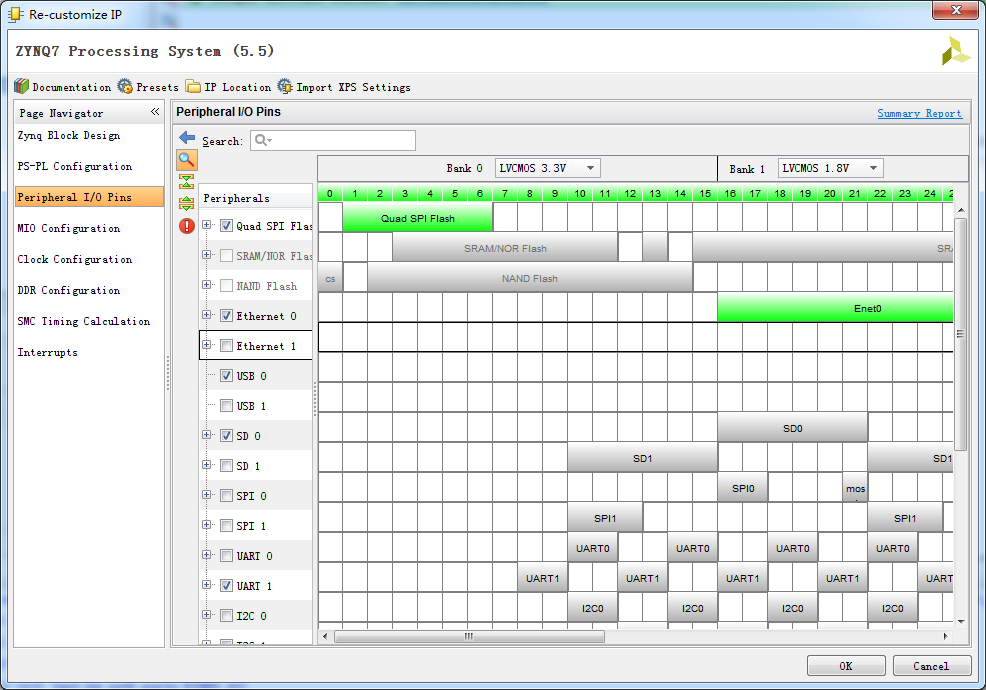Click the vertical scrollbar thumb
986x690 pixels.
tap(960, 333)
